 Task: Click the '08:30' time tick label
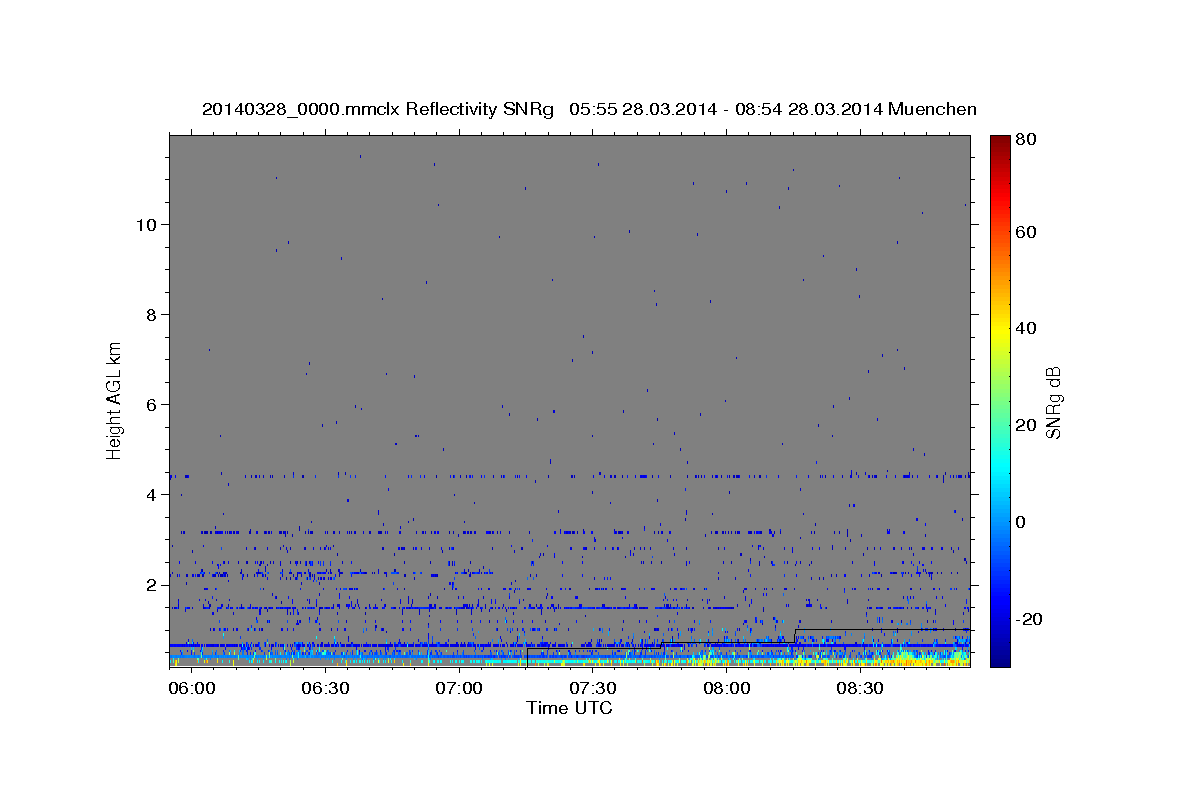click(x=860, y=689)
